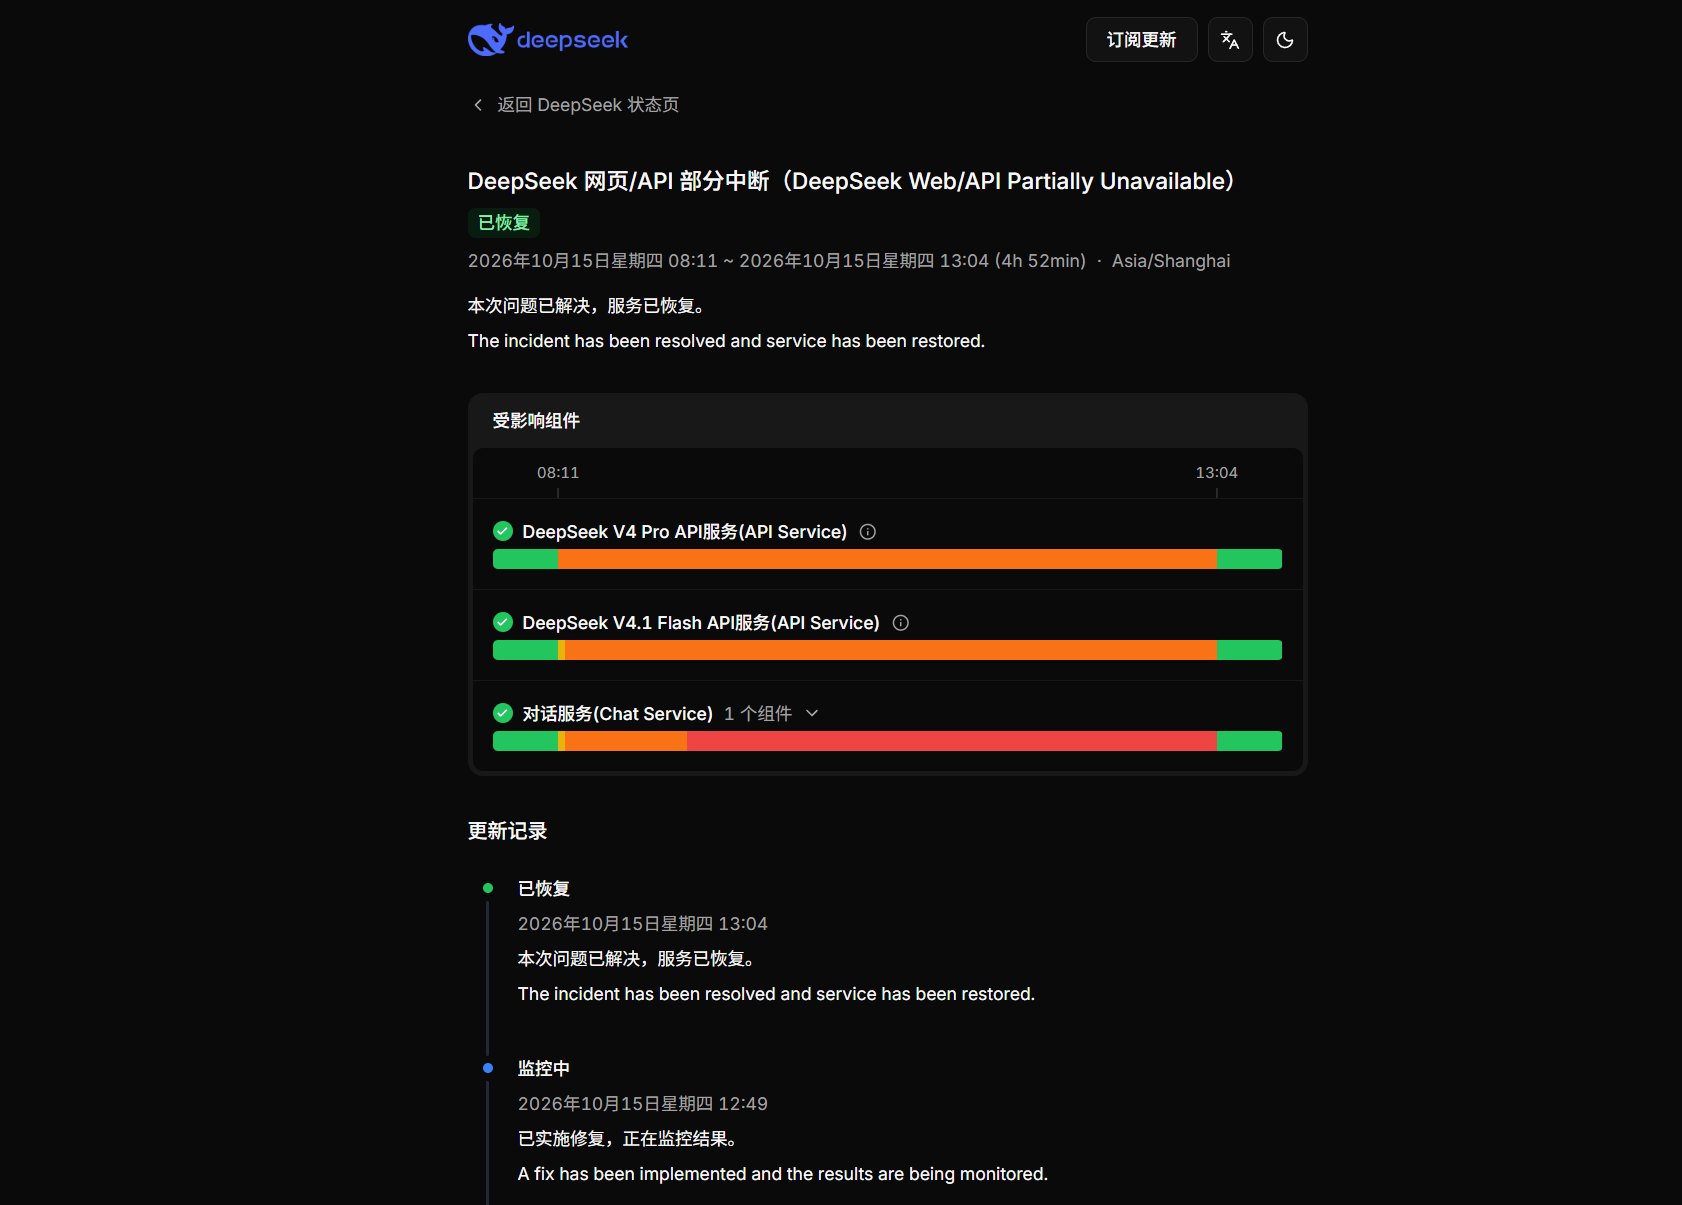Click info icon next to V4.1 Flash API服务
1682x1205 pixels.
click(901, 623)
